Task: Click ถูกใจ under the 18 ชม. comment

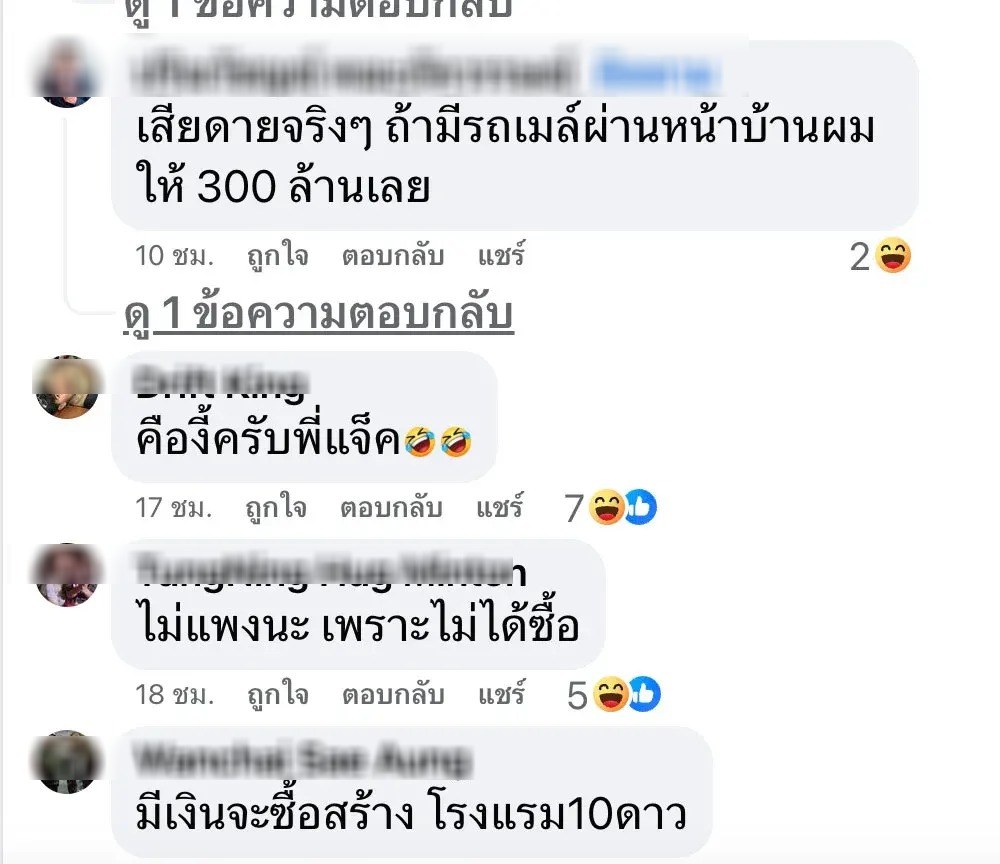Action: click(x=278, y=695)
